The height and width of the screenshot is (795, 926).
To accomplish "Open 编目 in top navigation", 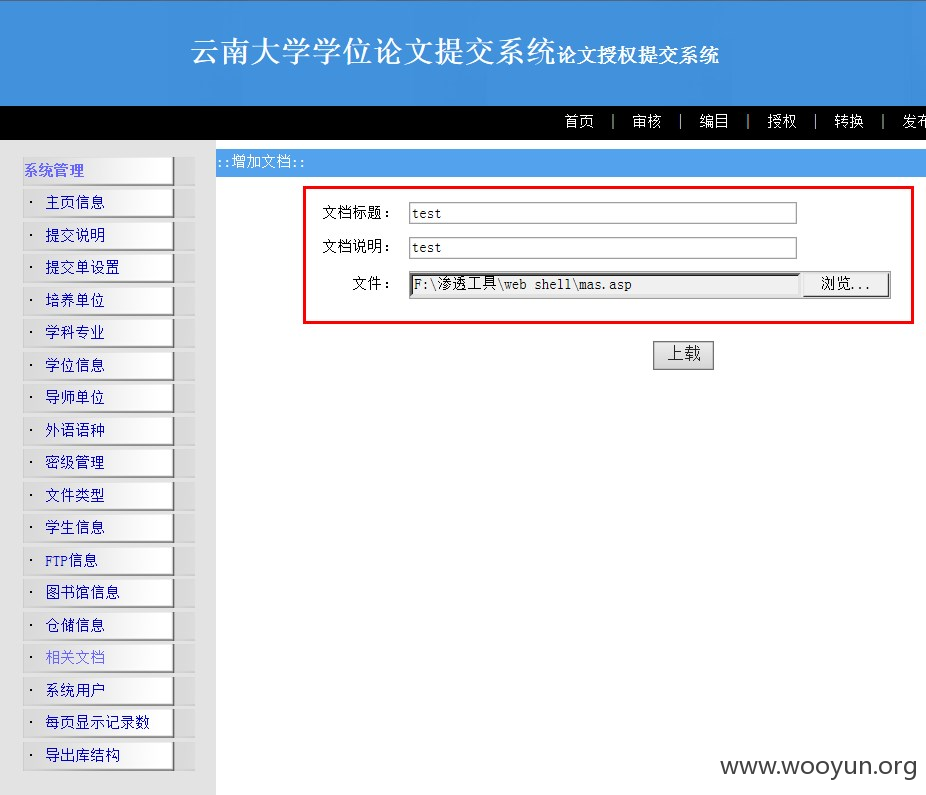I will click(x=714, y=121).
